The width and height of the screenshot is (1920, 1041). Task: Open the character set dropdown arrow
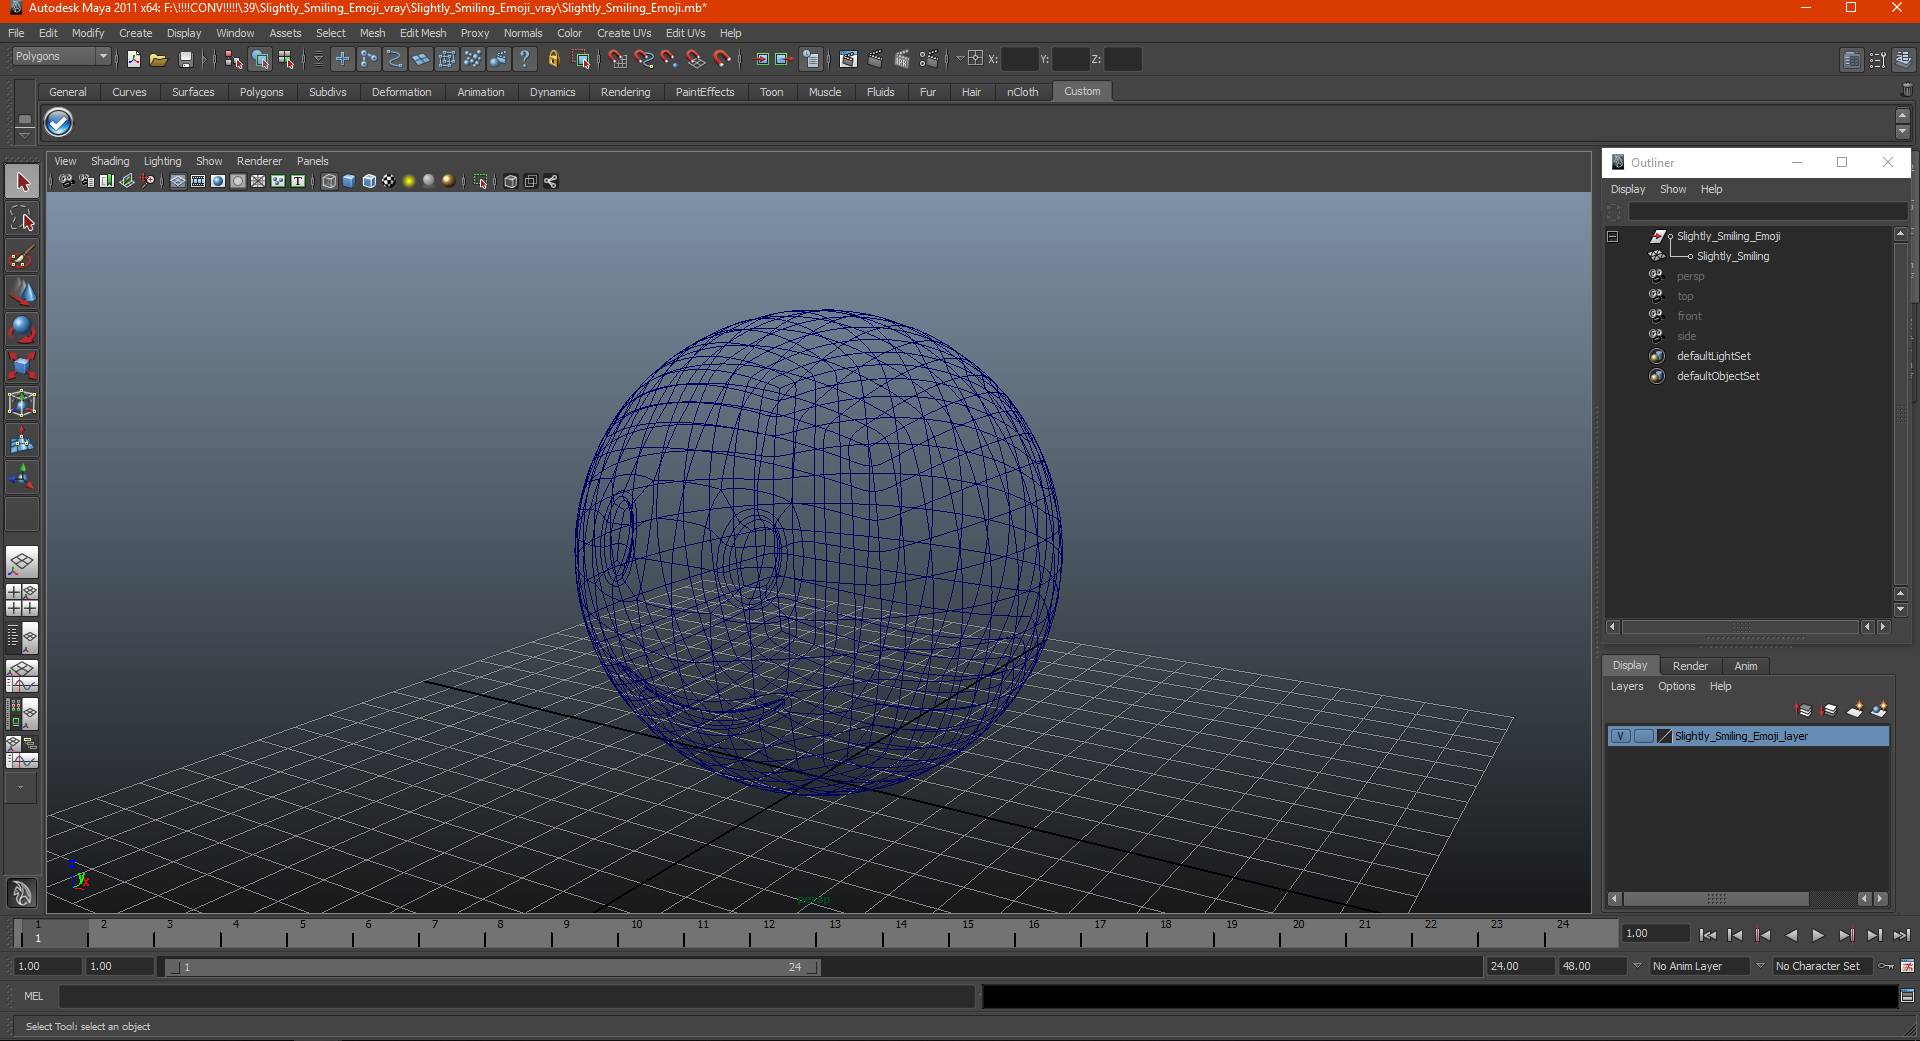[1760, 966]
